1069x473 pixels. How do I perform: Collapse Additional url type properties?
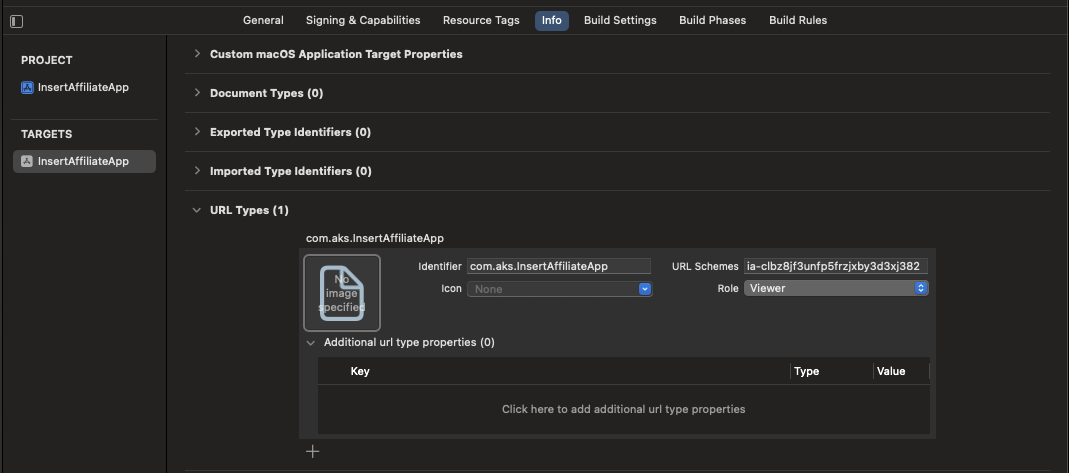(x=311, y=342)
